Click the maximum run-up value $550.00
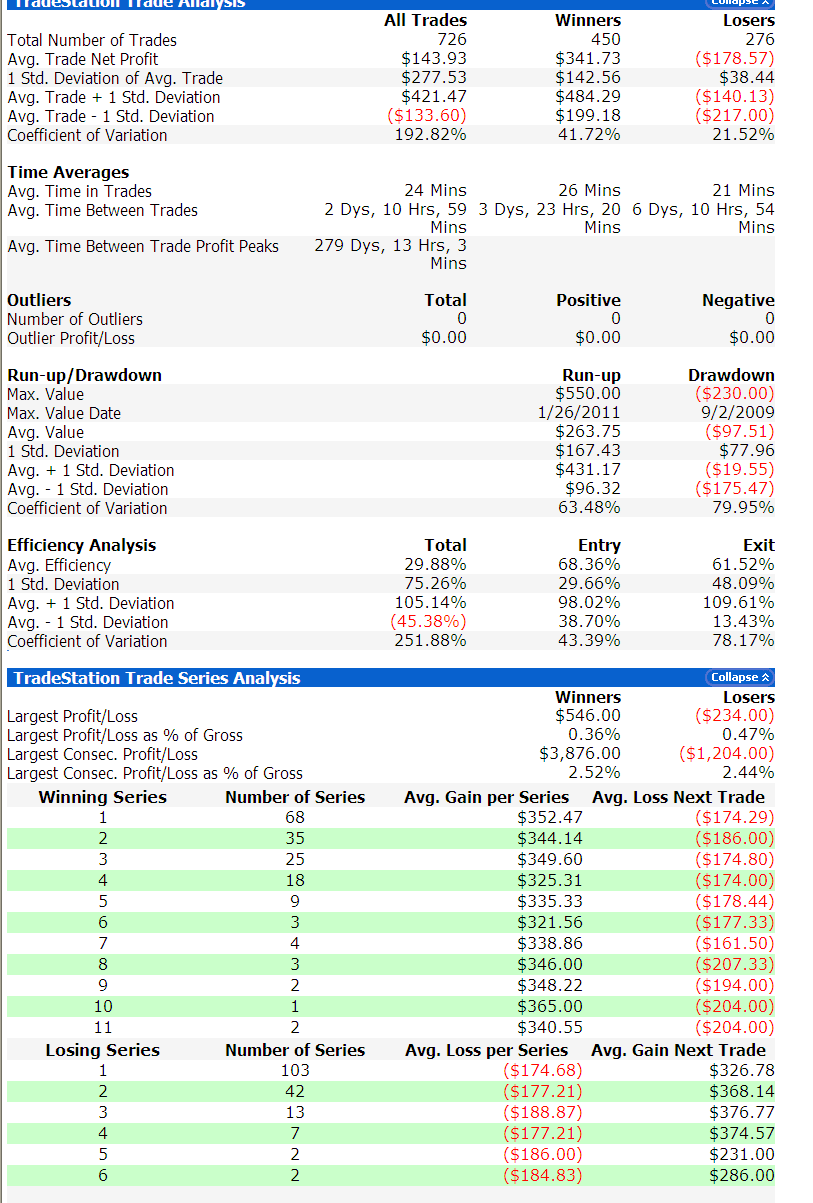This screenshot has height=1203, width=813. click(588, 394)
